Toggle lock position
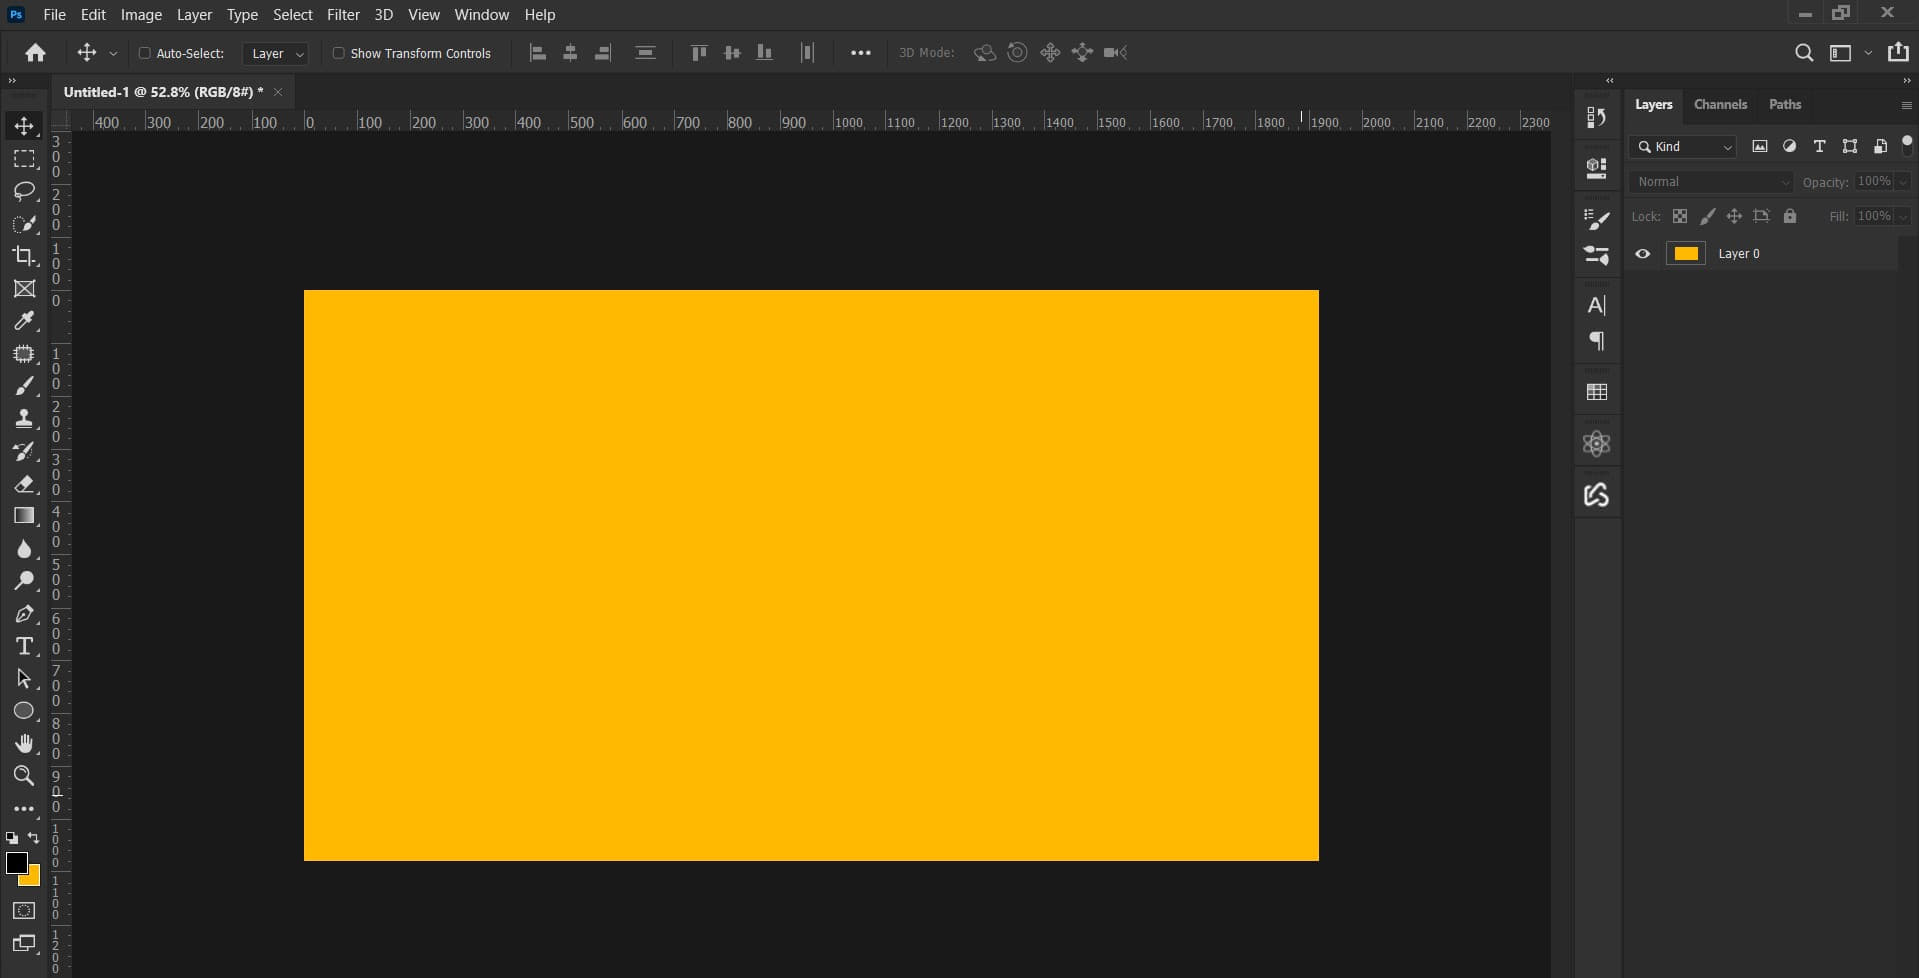Viewport: 1919px width, 978px height. click(x=1734, y=216)
